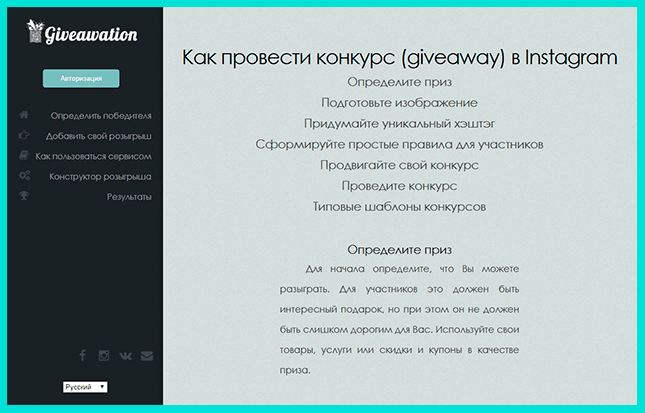Click the email envelope icon

coord(147,356)
